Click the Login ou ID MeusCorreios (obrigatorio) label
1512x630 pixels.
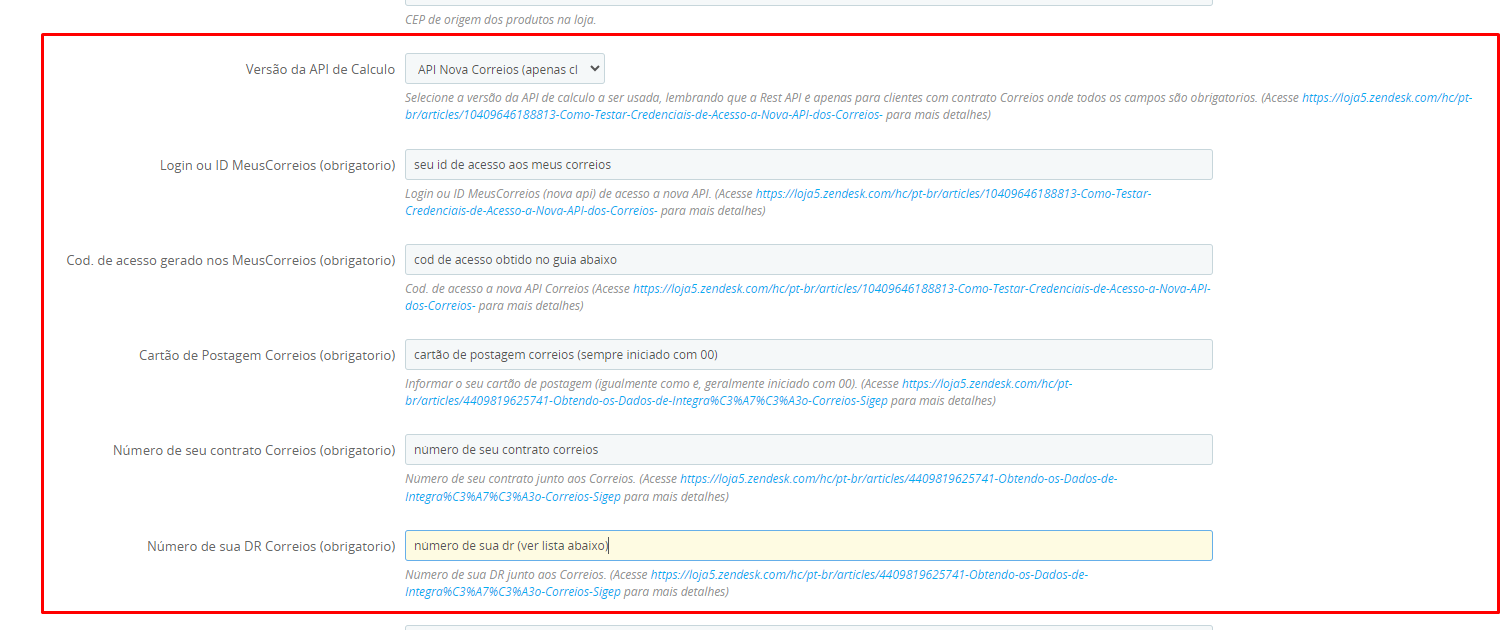[x=278, y=165]
